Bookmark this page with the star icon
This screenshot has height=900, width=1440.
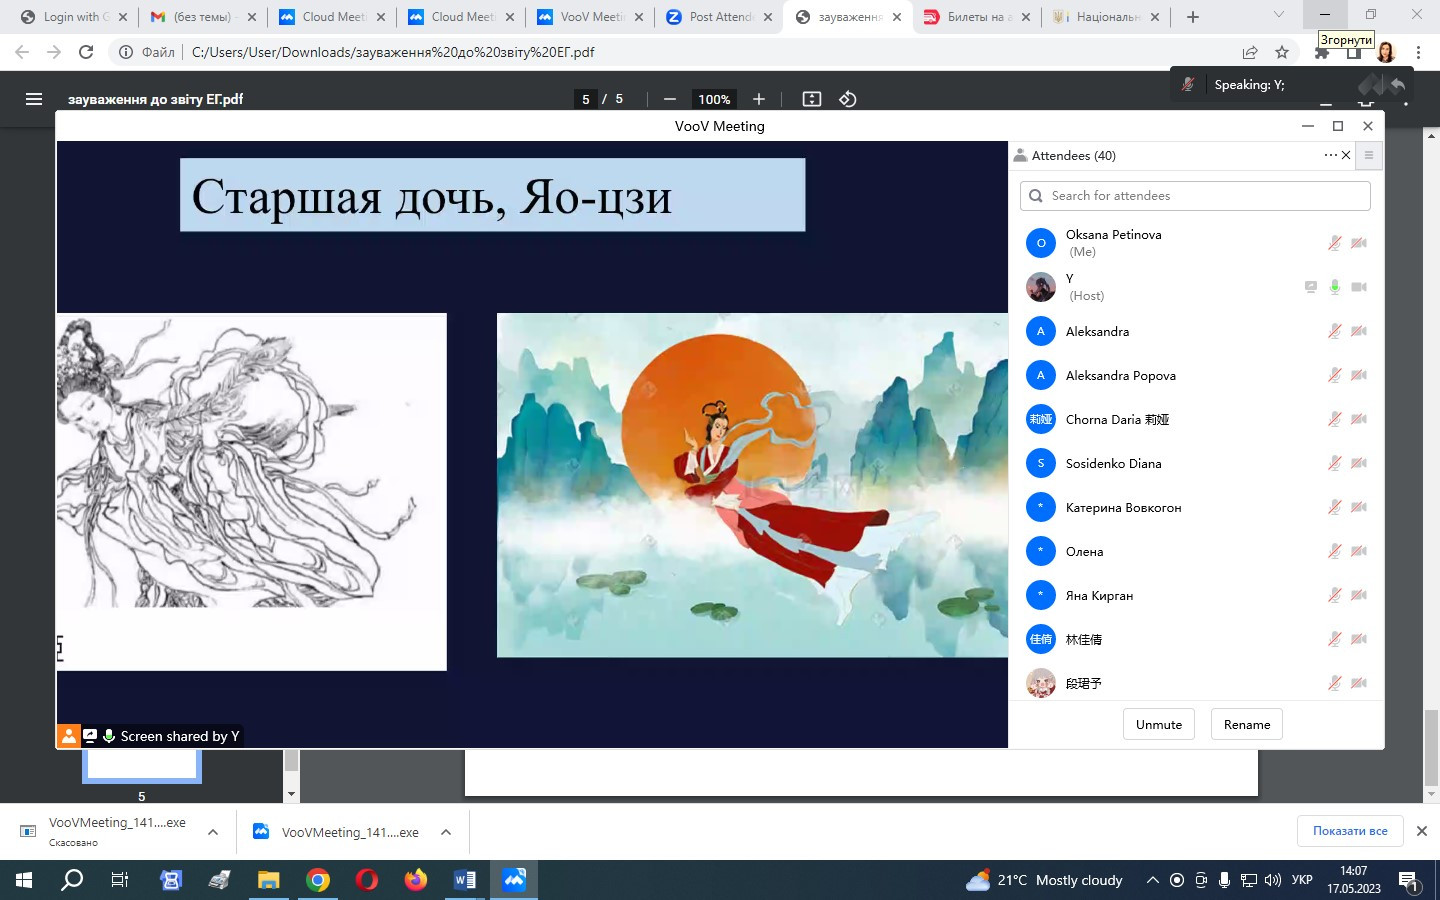point(1282,52)
